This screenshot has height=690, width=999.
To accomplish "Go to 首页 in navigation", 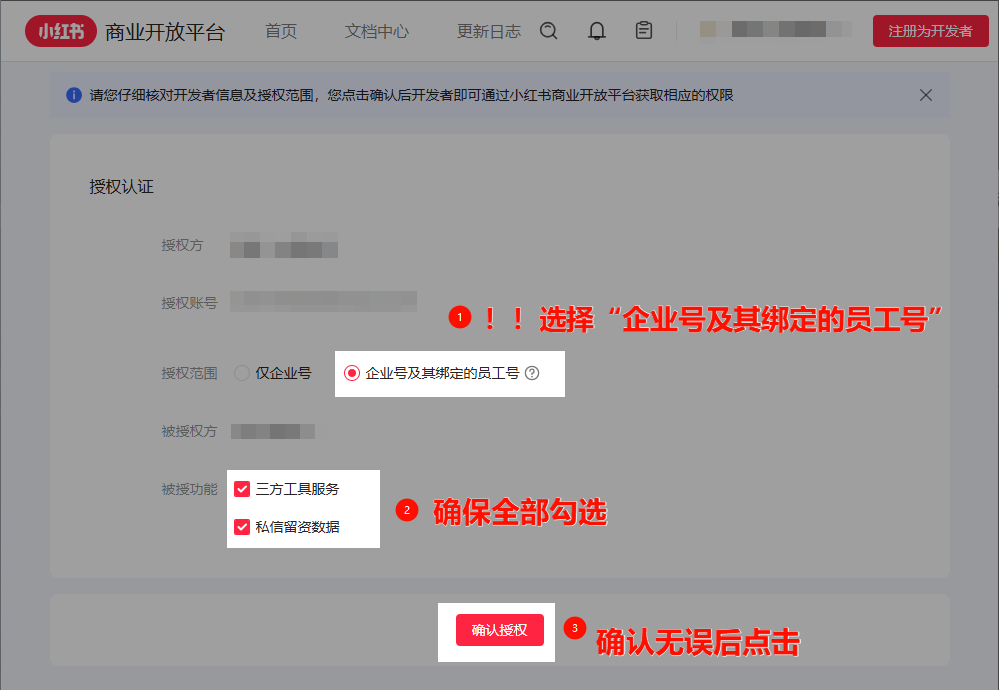I will (281, 31).
